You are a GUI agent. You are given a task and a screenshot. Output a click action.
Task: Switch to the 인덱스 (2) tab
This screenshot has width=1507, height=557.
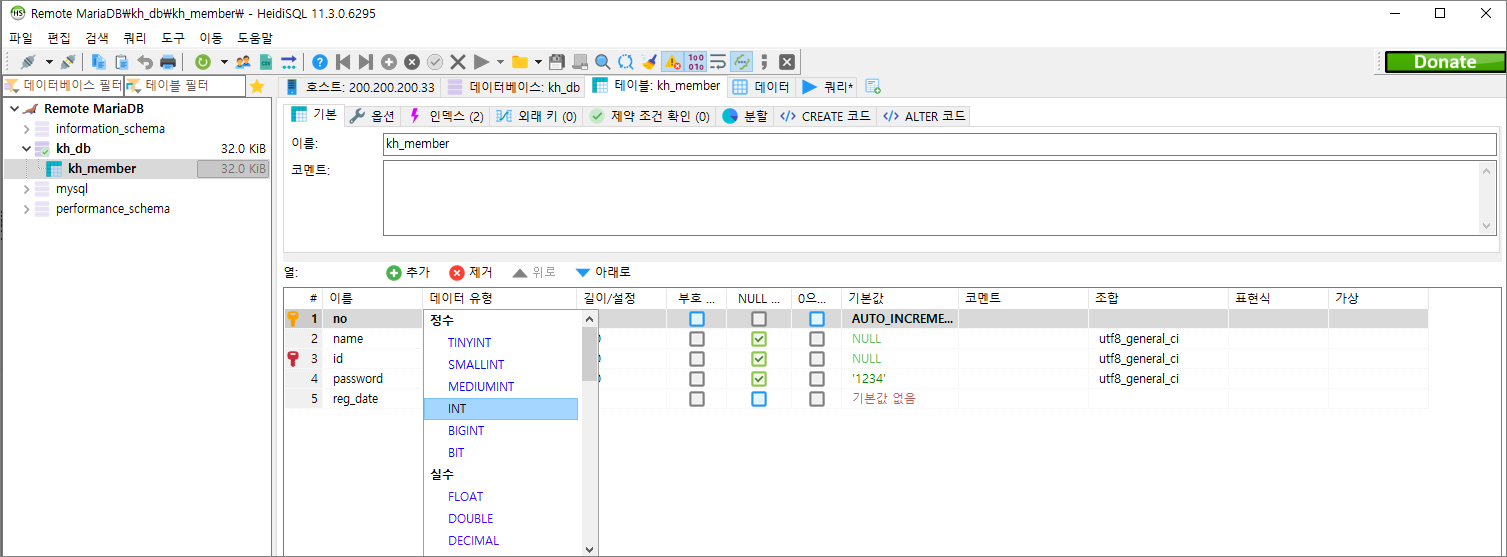coord(446,116)
